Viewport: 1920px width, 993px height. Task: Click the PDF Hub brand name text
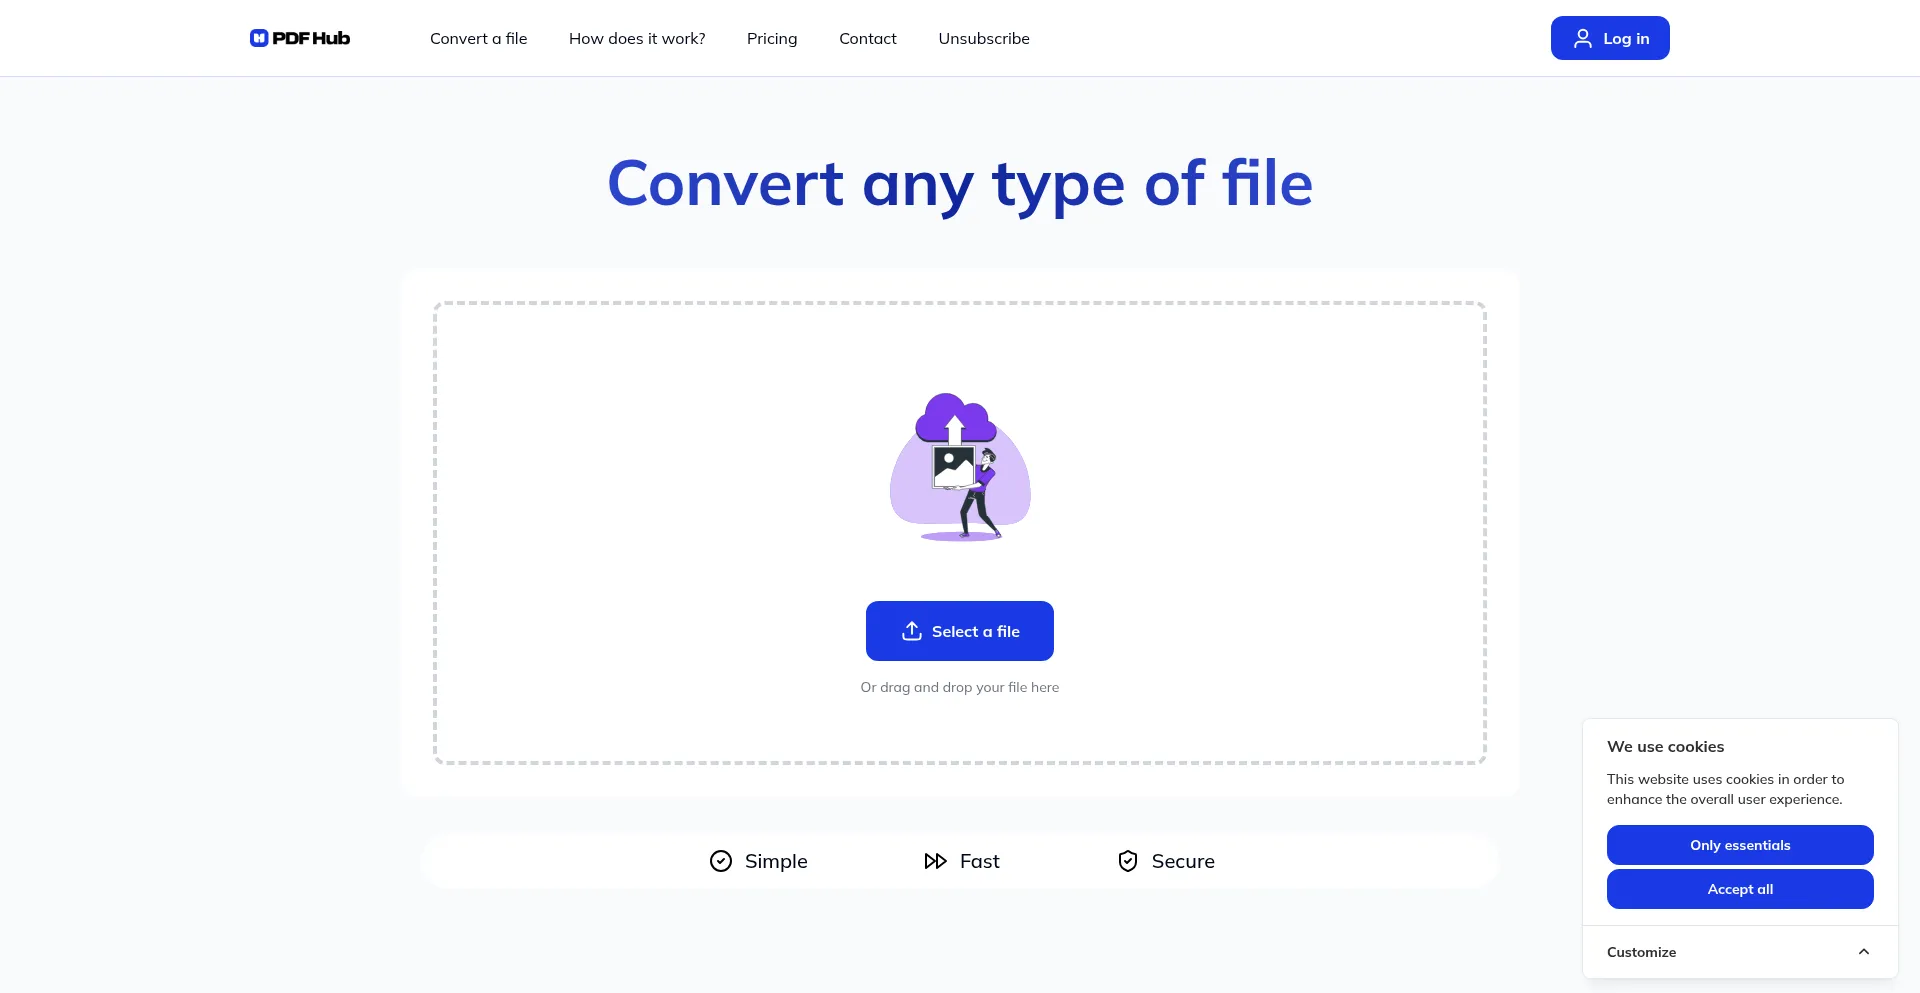(311, 38)
